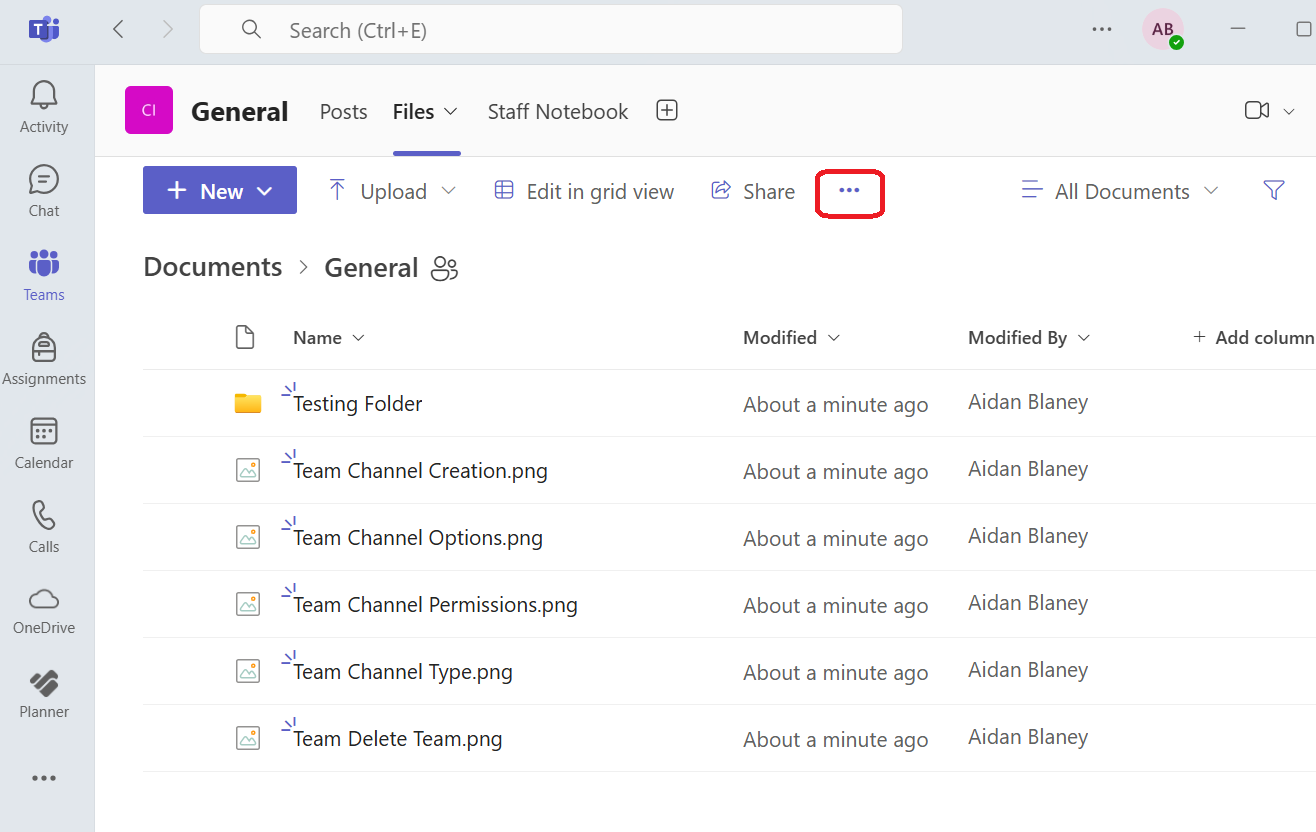Open the Testing Folder
The height and width of the screenshot is (832, 1316).
point(357,404)
